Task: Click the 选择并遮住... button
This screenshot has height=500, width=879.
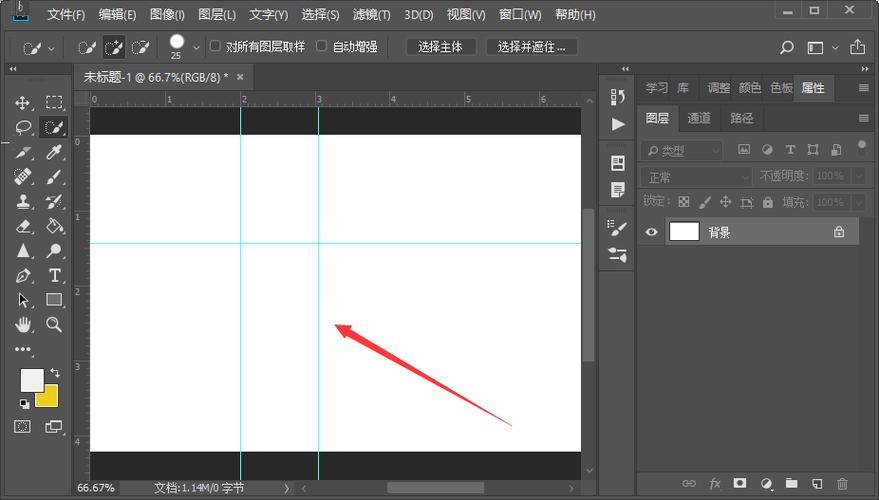Action: 531,47
